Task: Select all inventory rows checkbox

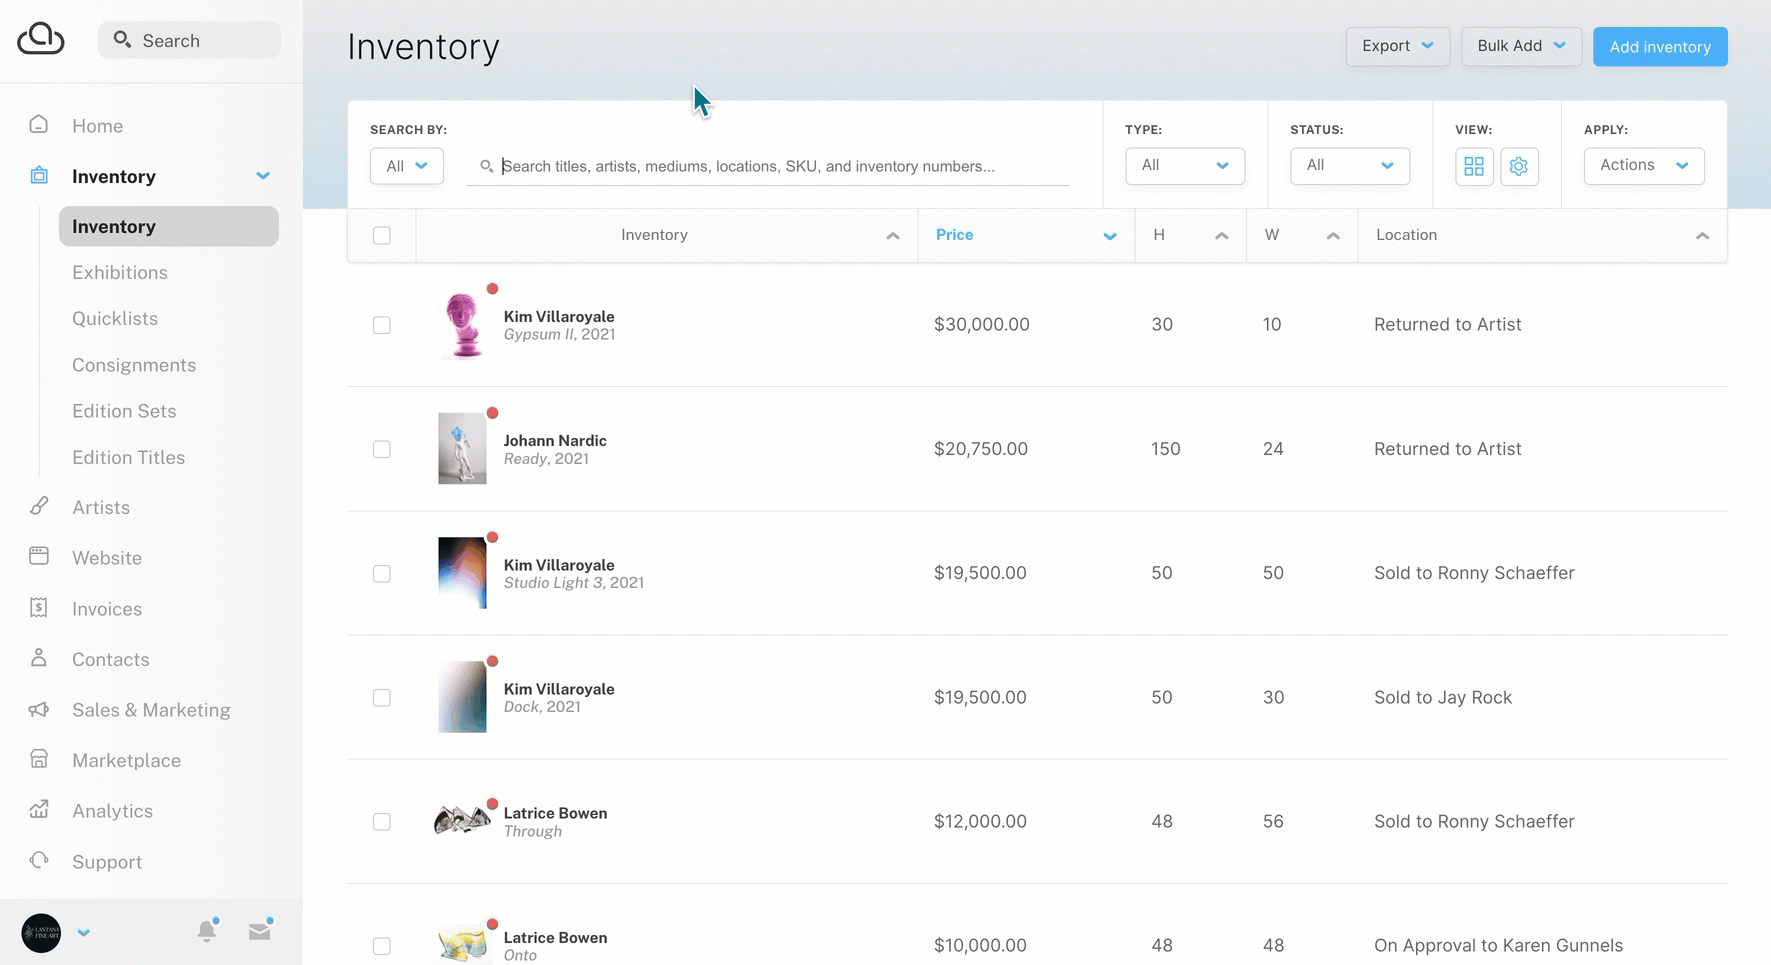Action: [382, 235]
